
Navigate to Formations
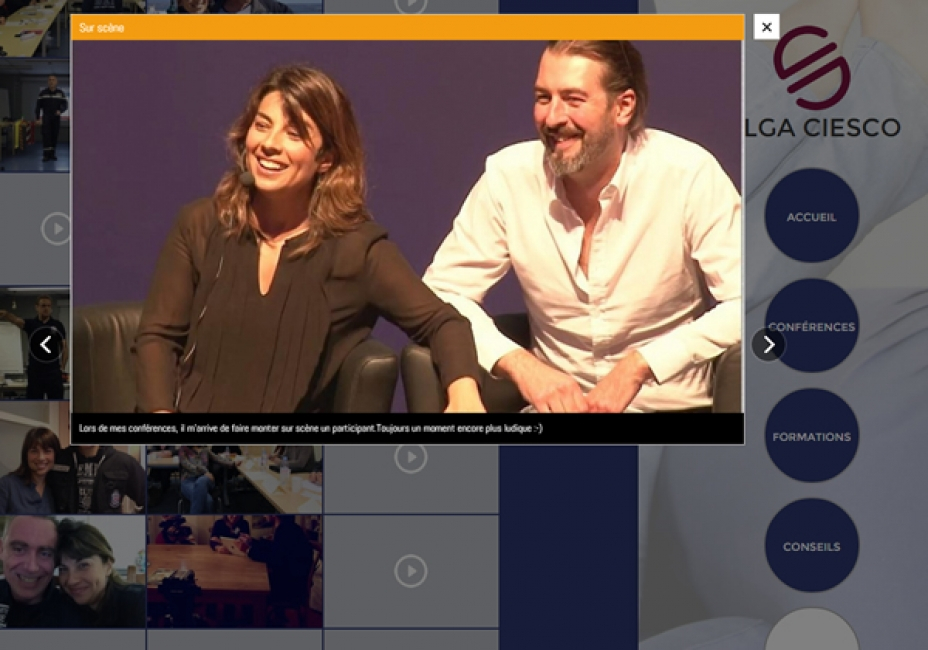point(811,436)
